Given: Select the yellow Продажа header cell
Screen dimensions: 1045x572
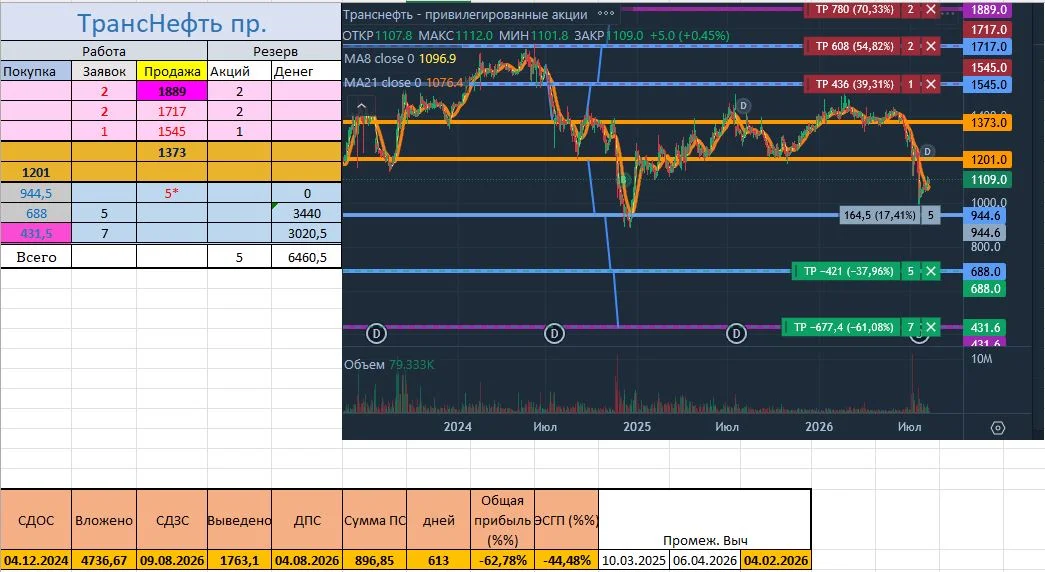Looking at the screenshot, I should pos(172,71).
